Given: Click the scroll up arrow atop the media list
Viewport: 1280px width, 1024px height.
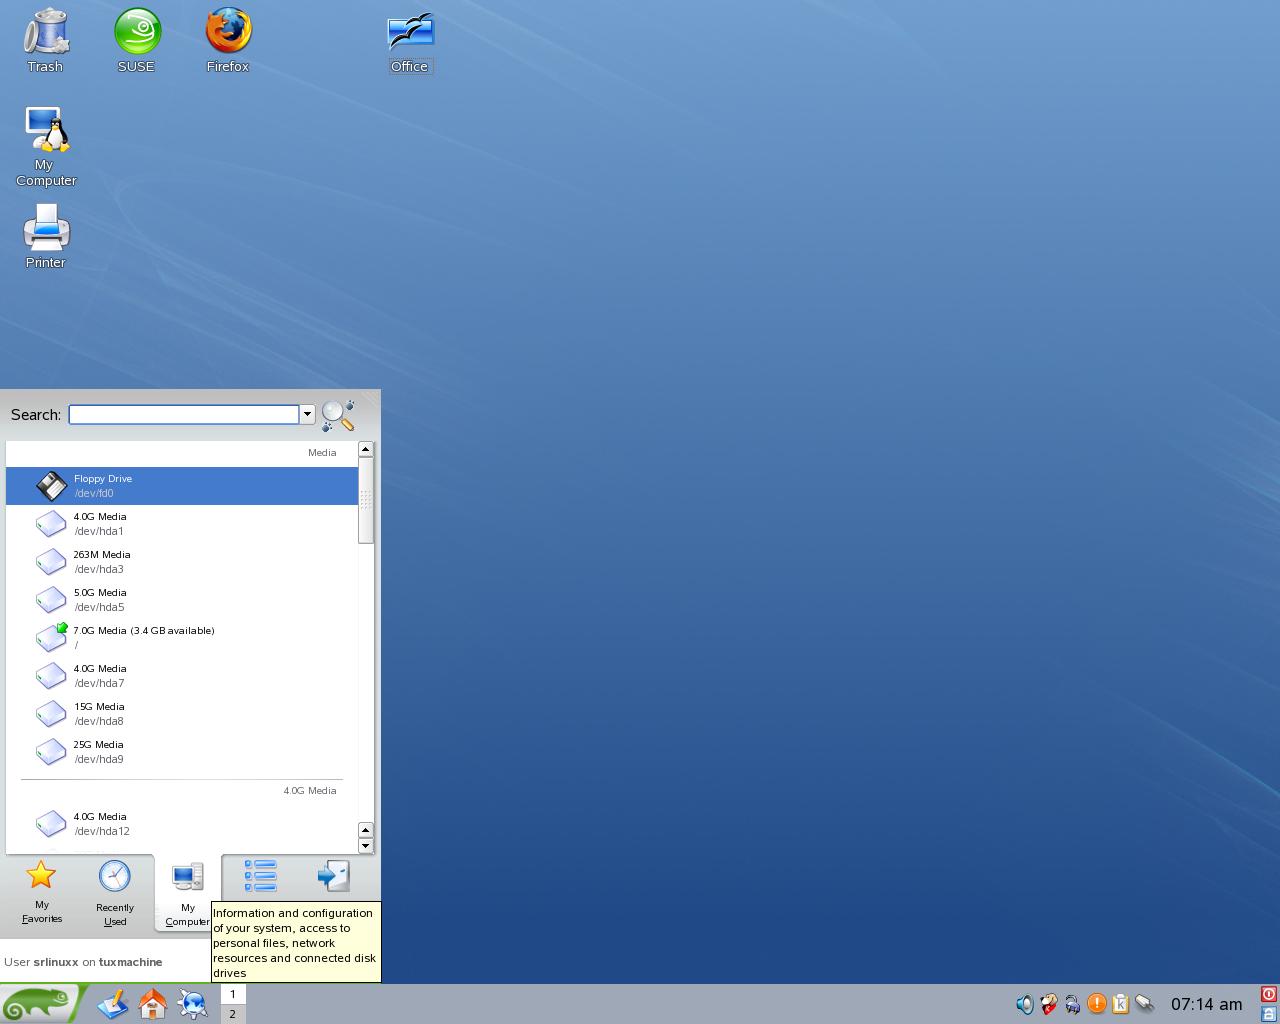Looking at the screenshot, I should click(x=366, y=449).
